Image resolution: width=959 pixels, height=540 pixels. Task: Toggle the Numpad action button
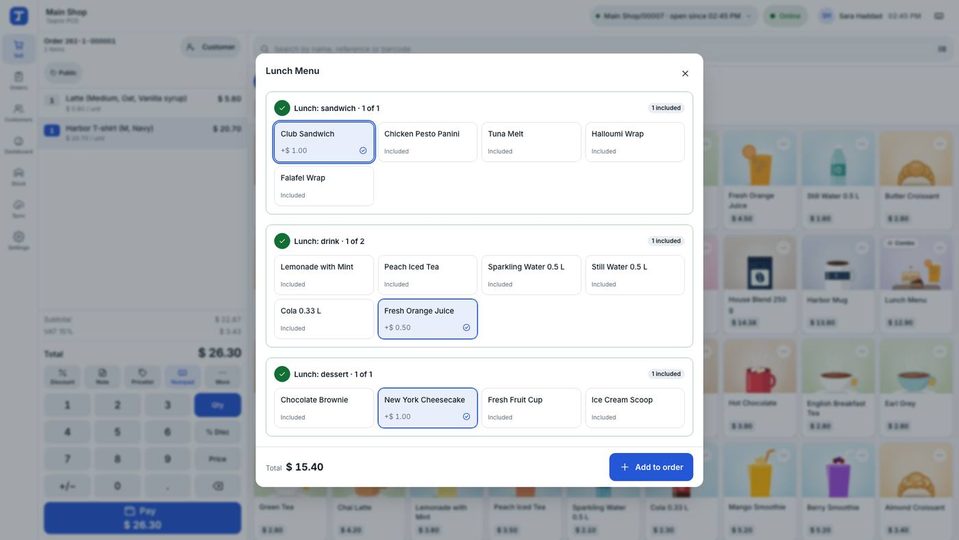182,376
